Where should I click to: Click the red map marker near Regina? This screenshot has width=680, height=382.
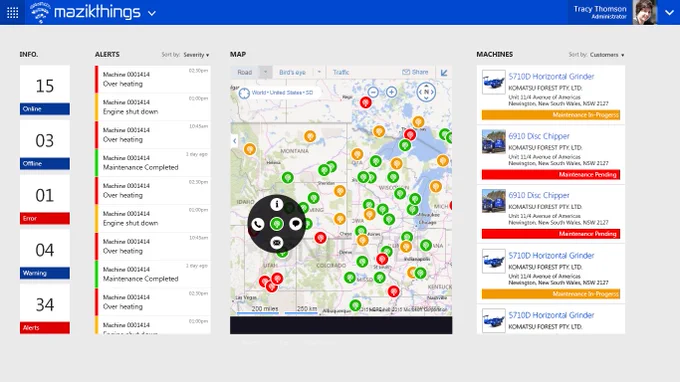click(366, 102)
